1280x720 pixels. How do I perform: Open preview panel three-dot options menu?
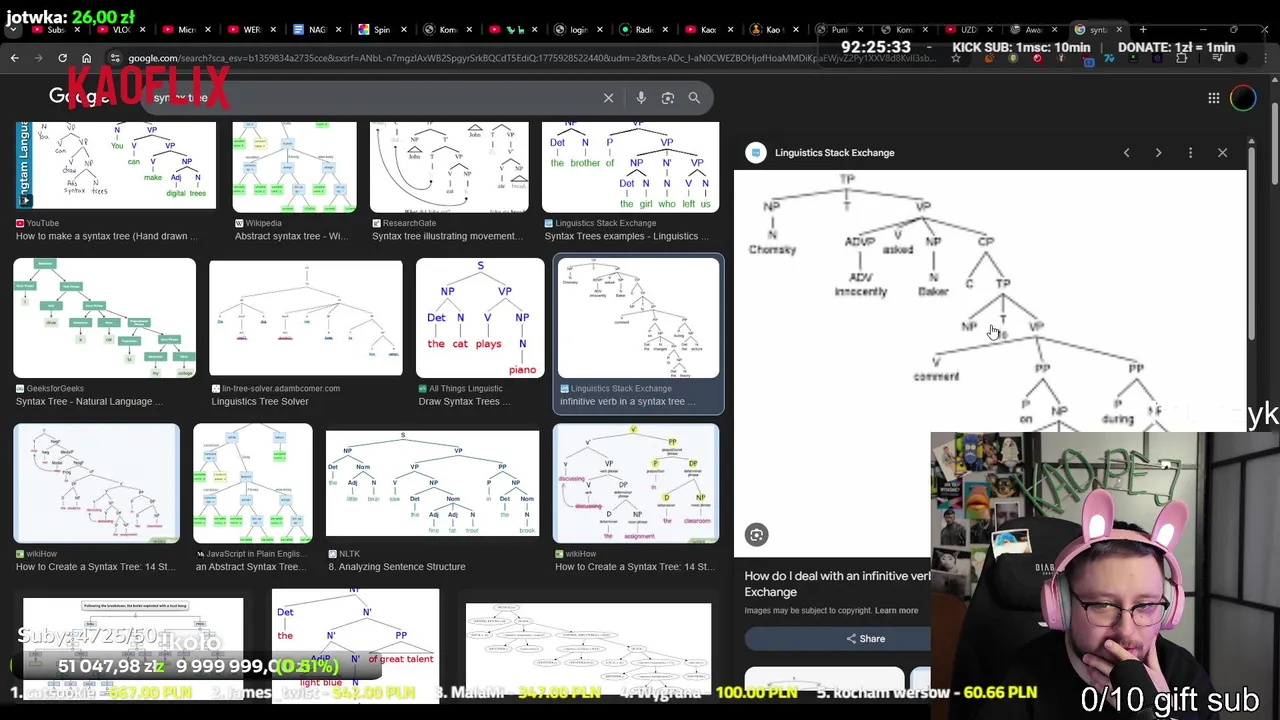click(x=1190, y=153)
